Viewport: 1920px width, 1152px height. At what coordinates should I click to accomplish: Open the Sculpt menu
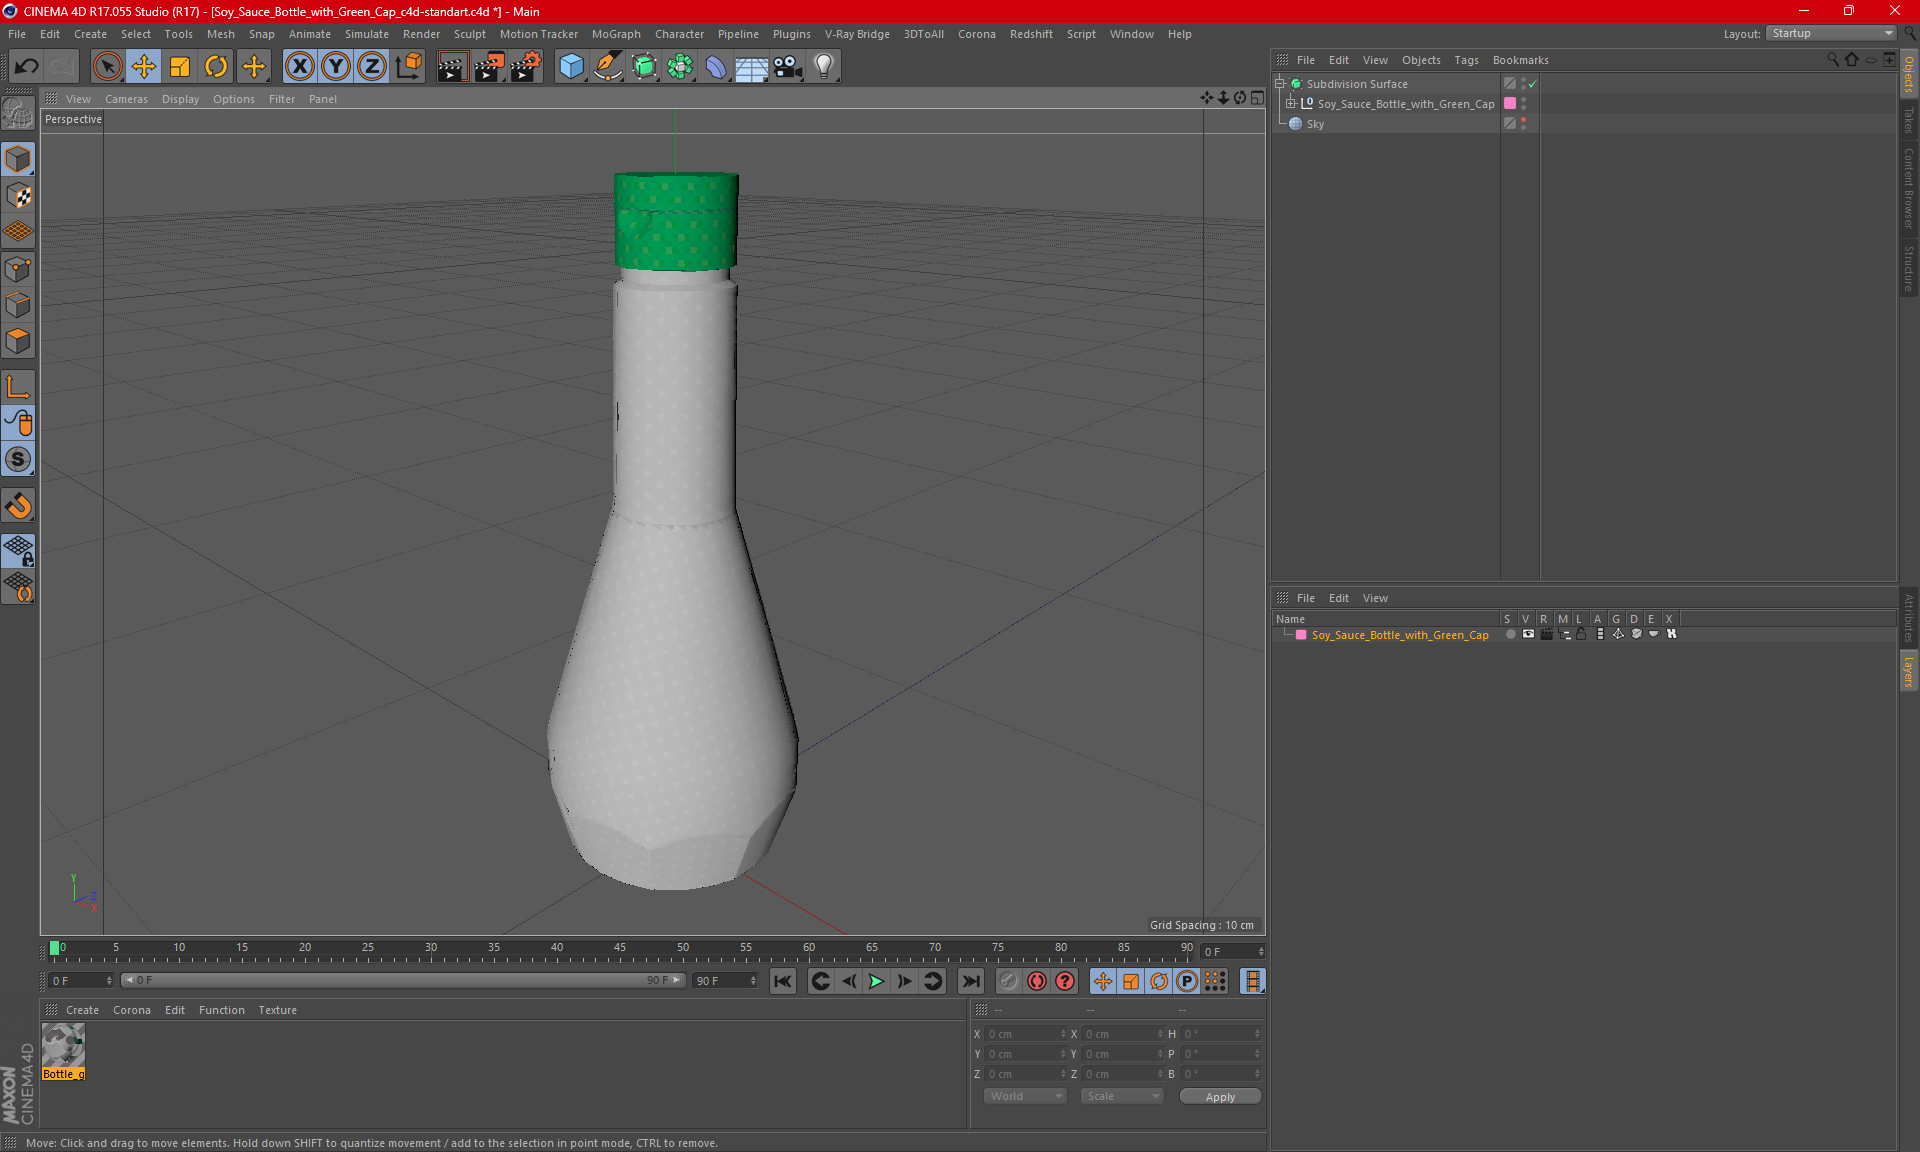point(469,34)
